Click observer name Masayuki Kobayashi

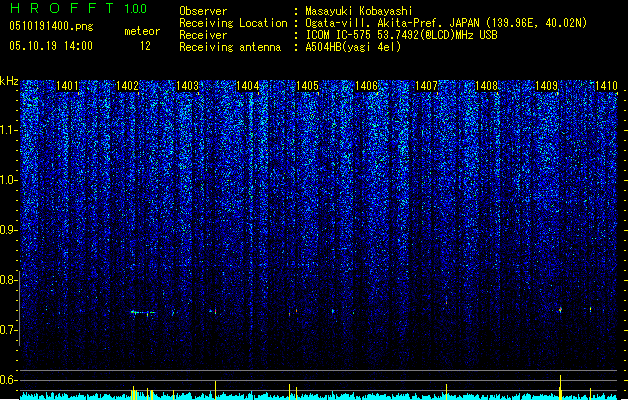tap(359, 11)
